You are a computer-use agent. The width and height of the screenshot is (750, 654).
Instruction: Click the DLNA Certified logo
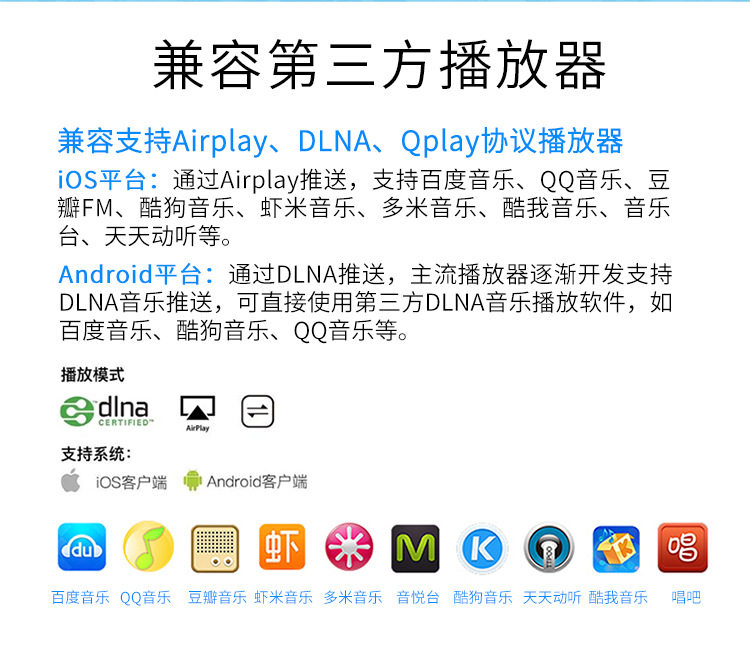106,411
